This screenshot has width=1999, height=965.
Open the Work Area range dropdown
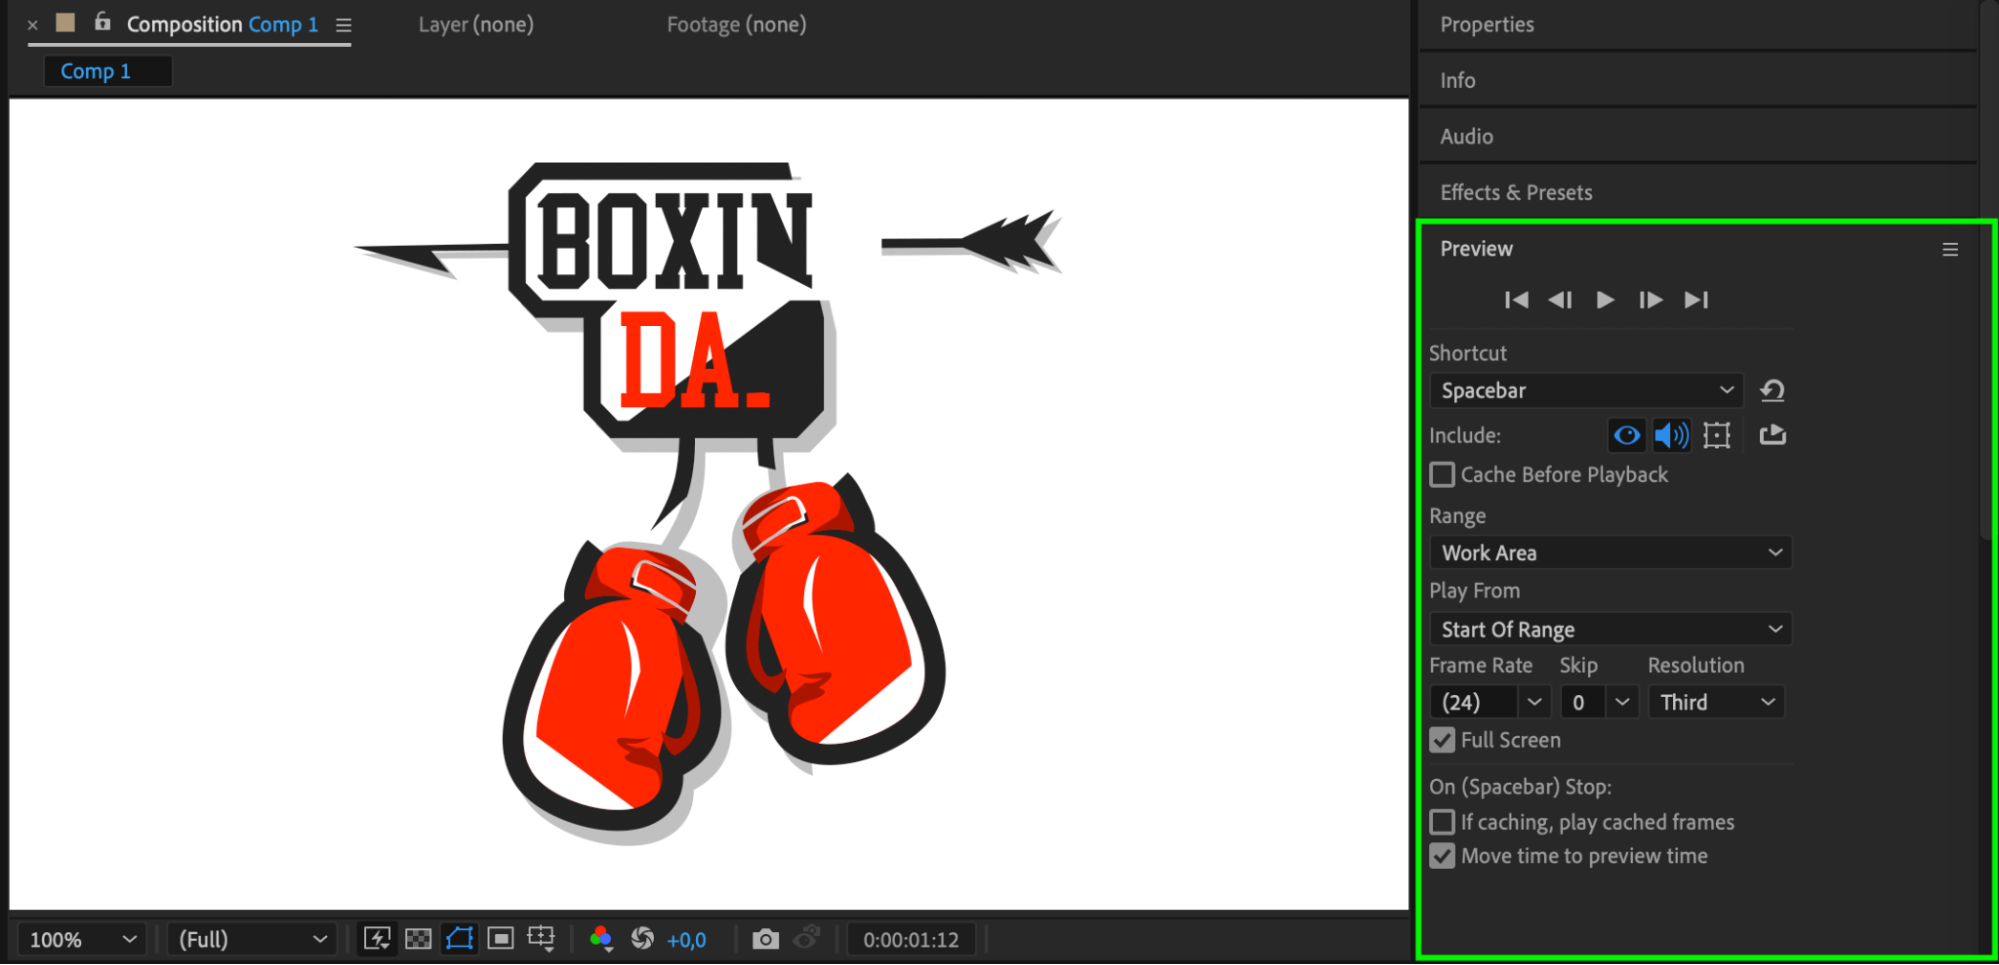click(1610, 553)
